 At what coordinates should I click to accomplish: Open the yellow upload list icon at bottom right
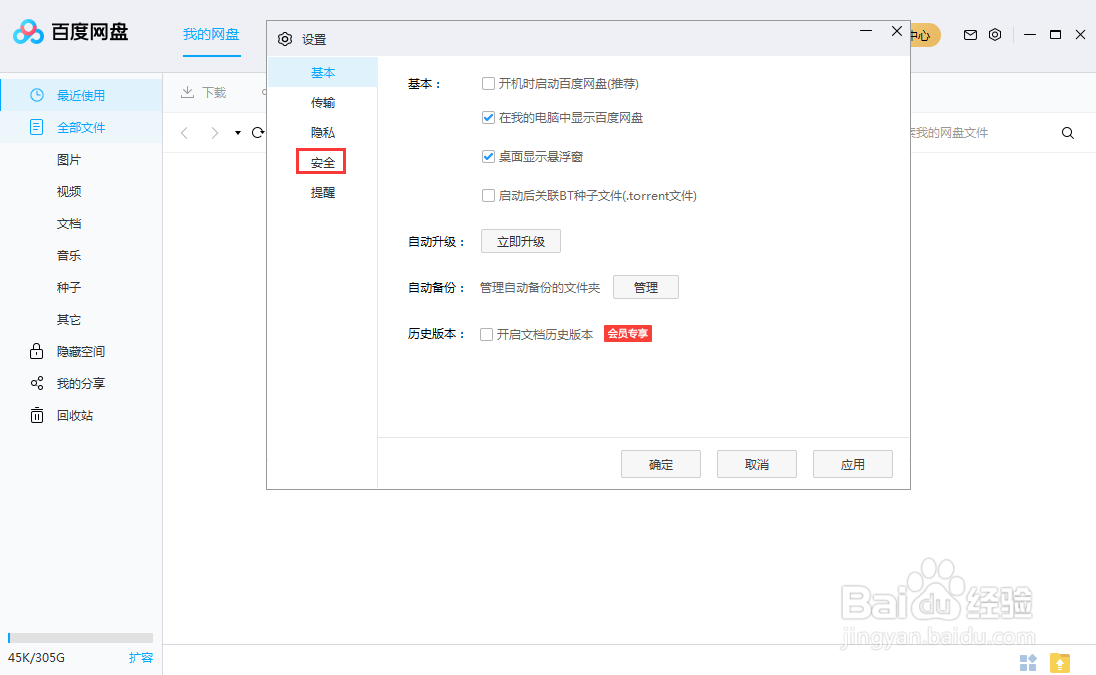[x=1060, y=662]
